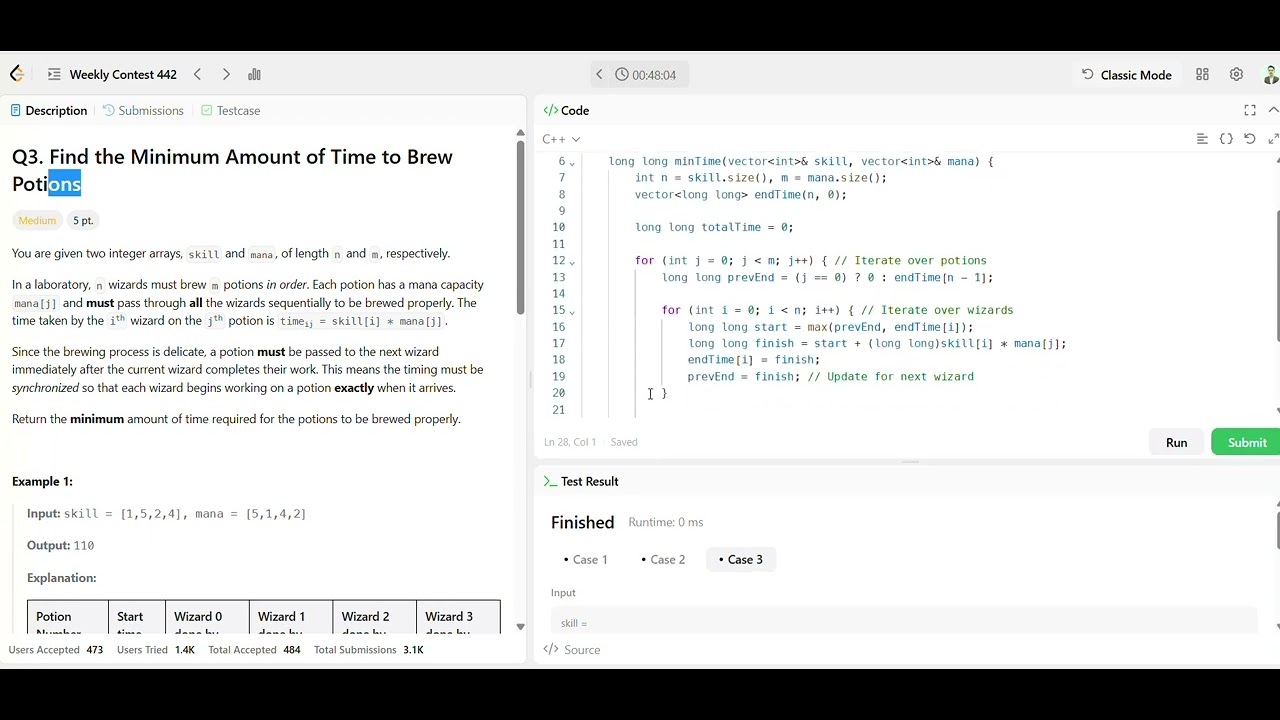
Task: Select Case 3 result
Action: pos(741,559)
